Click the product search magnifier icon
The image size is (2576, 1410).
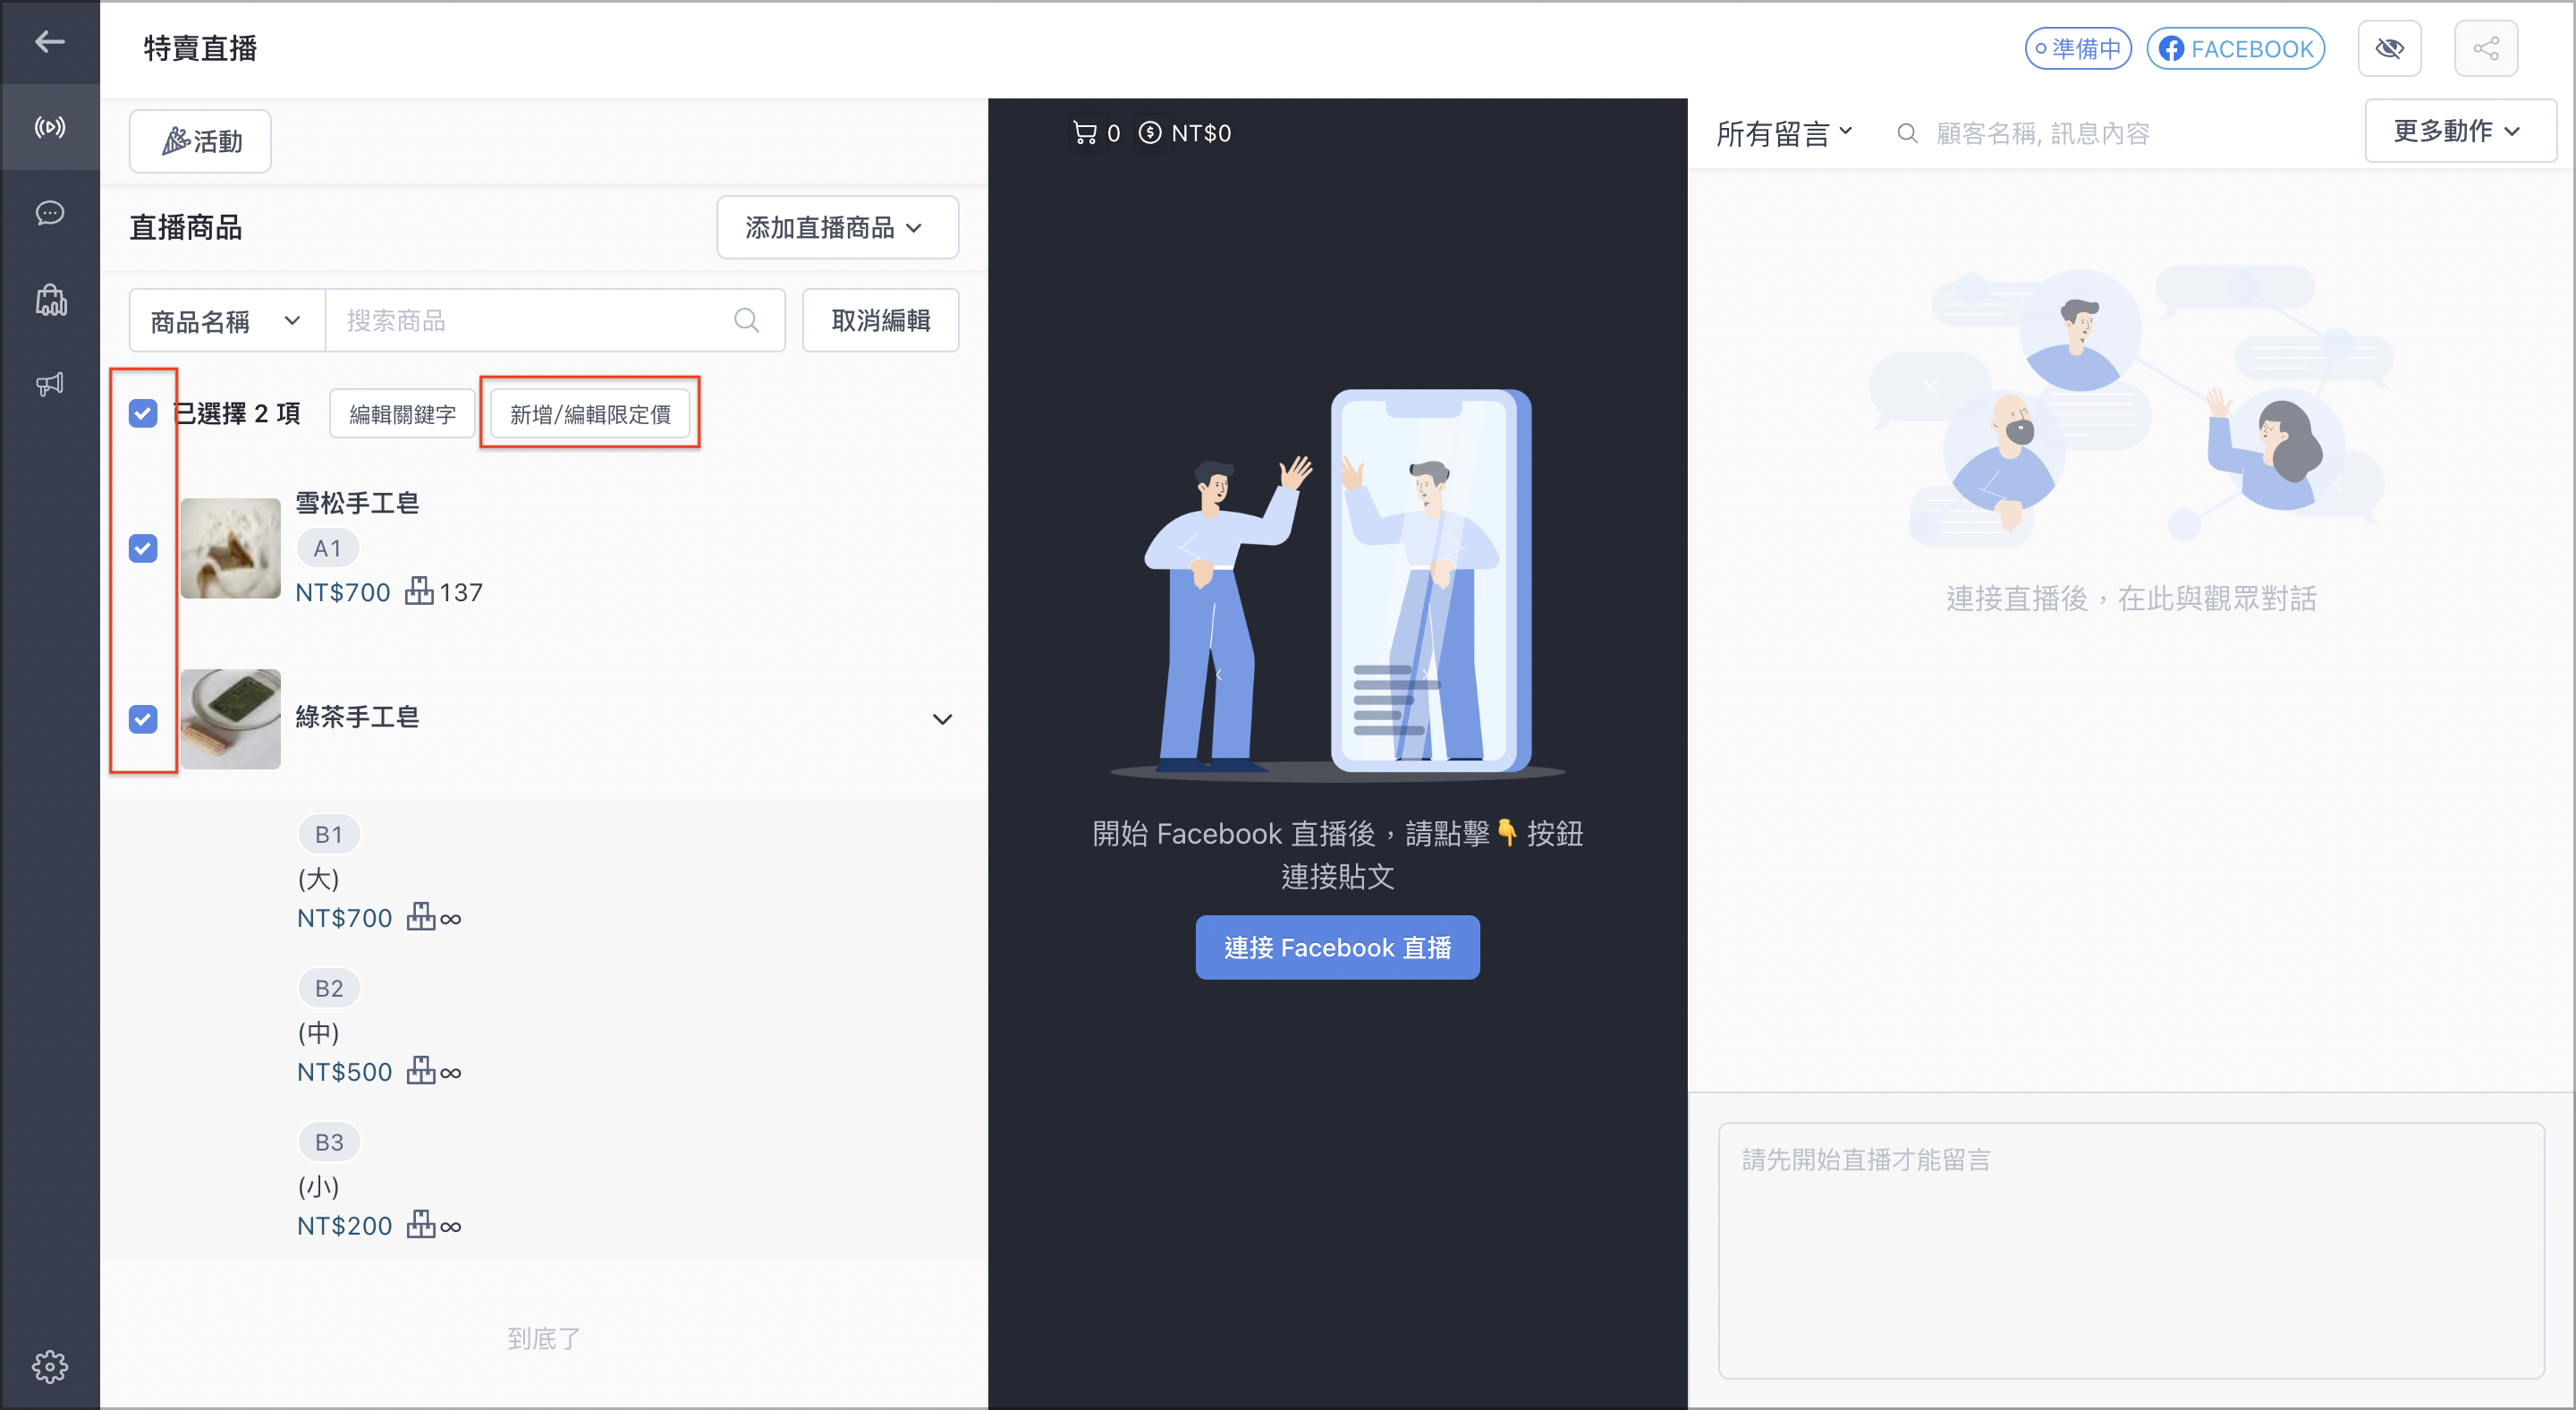click(x=746, y=320)
